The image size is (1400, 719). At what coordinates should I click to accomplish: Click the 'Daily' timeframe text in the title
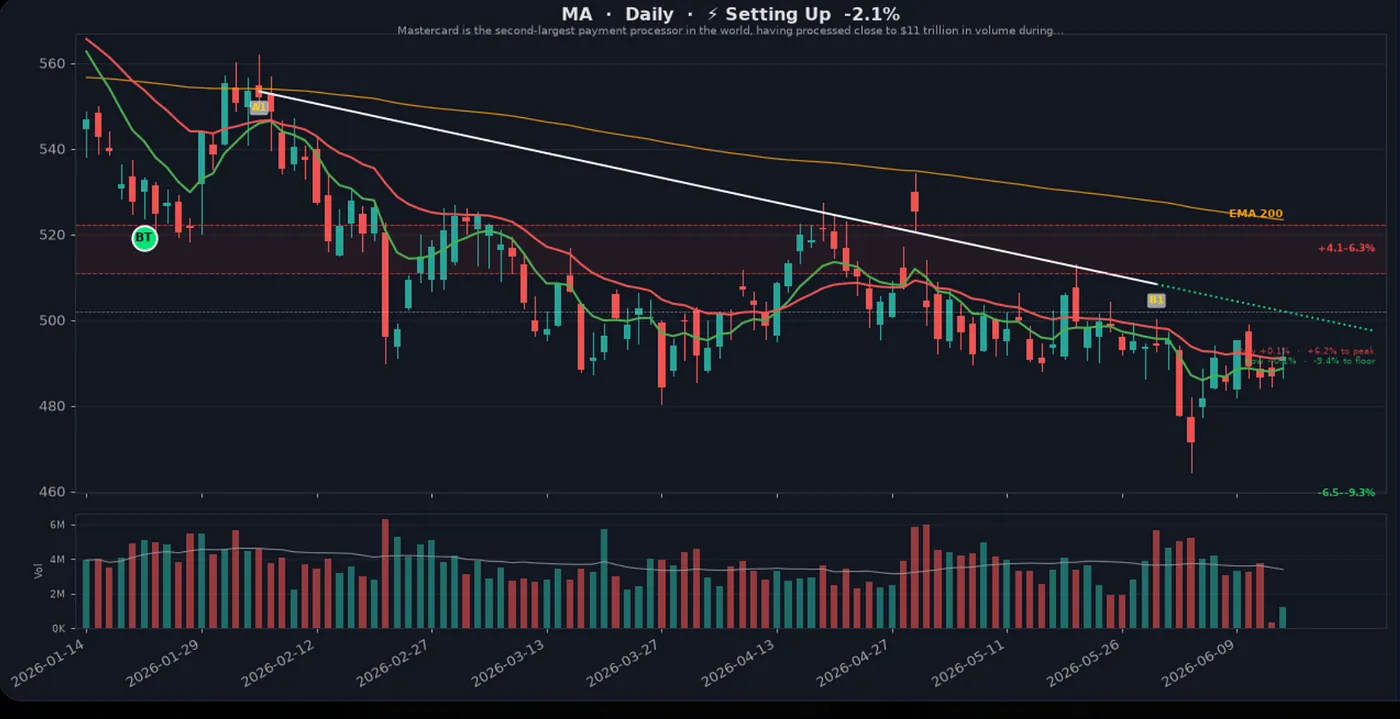click(x=649, y=14)
